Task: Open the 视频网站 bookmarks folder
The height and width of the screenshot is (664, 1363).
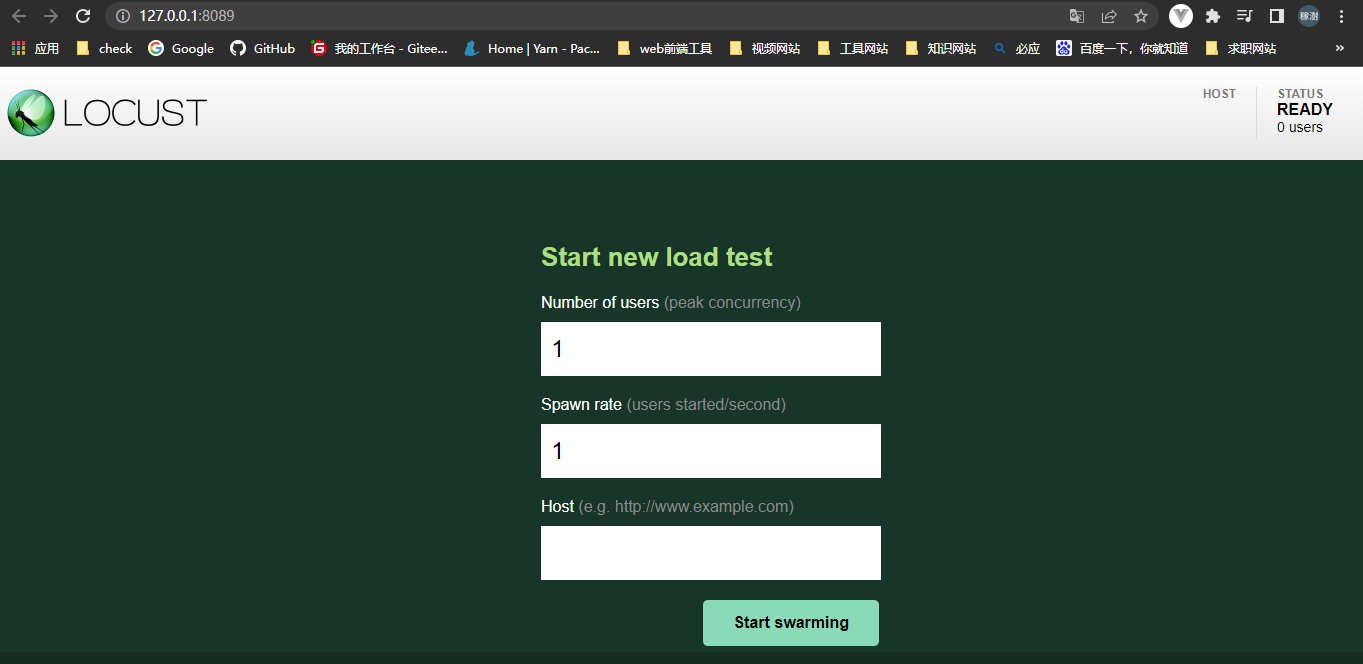Action: [764, 48]
